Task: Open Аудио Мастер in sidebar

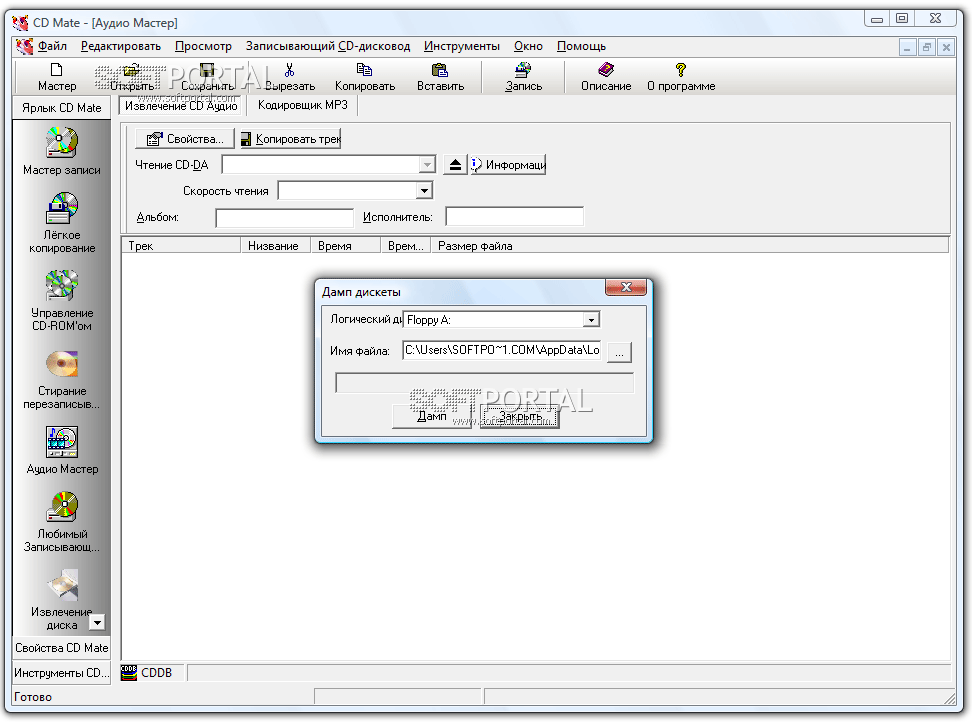Action: point(61,451)
